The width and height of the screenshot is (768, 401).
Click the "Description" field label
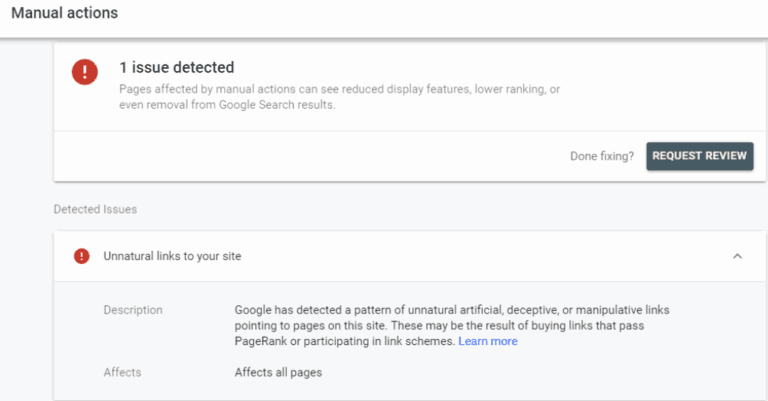click(133, 310)
